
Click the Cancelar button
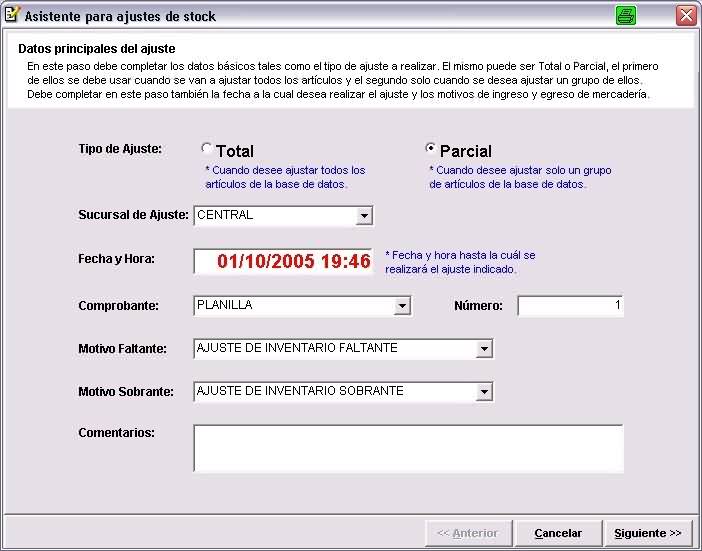[558, 533]
